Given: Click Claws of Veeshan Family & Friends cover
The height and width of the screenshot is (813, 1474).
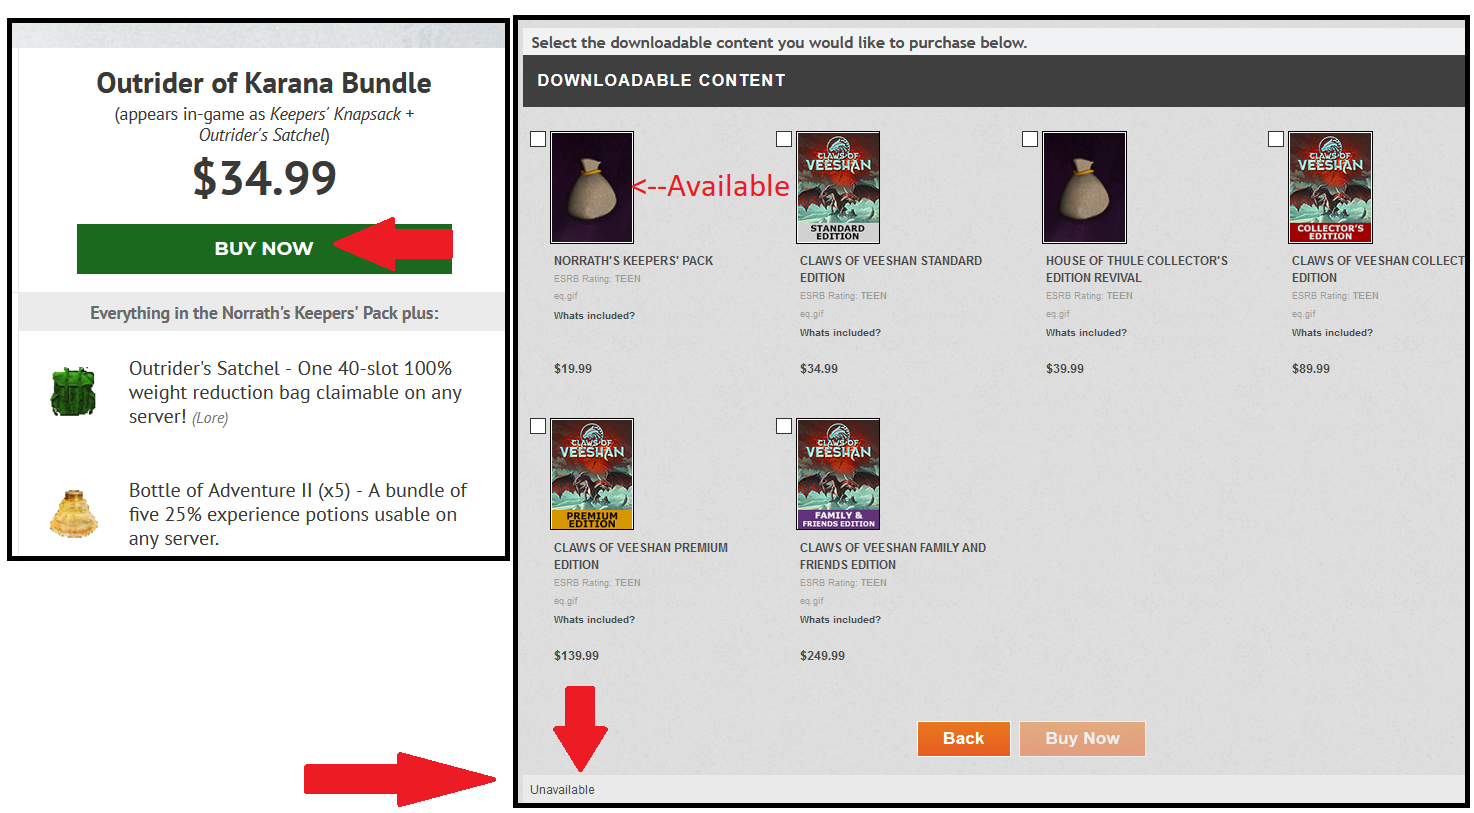Looking at the screenshot, I should [x=838, y=474].
